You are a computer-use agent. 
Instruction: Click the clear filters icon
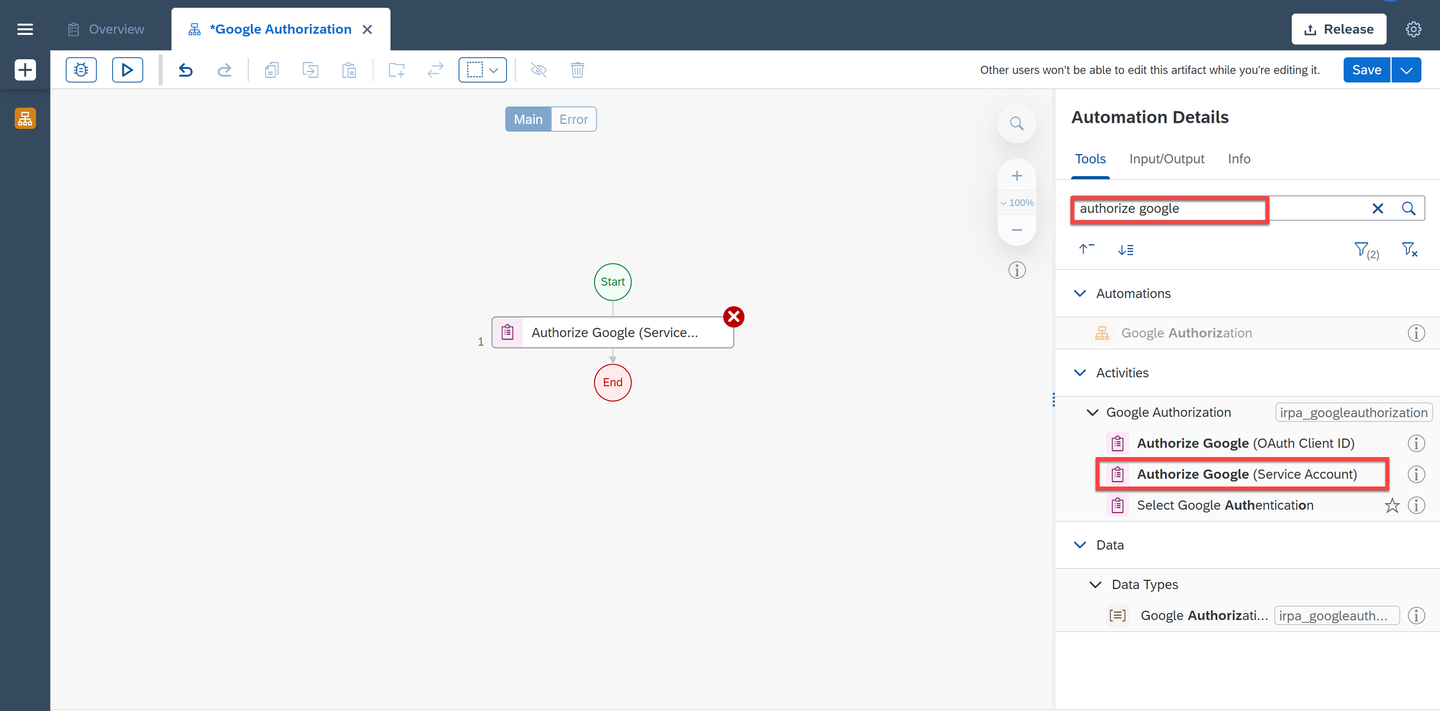click(1409, 249)
